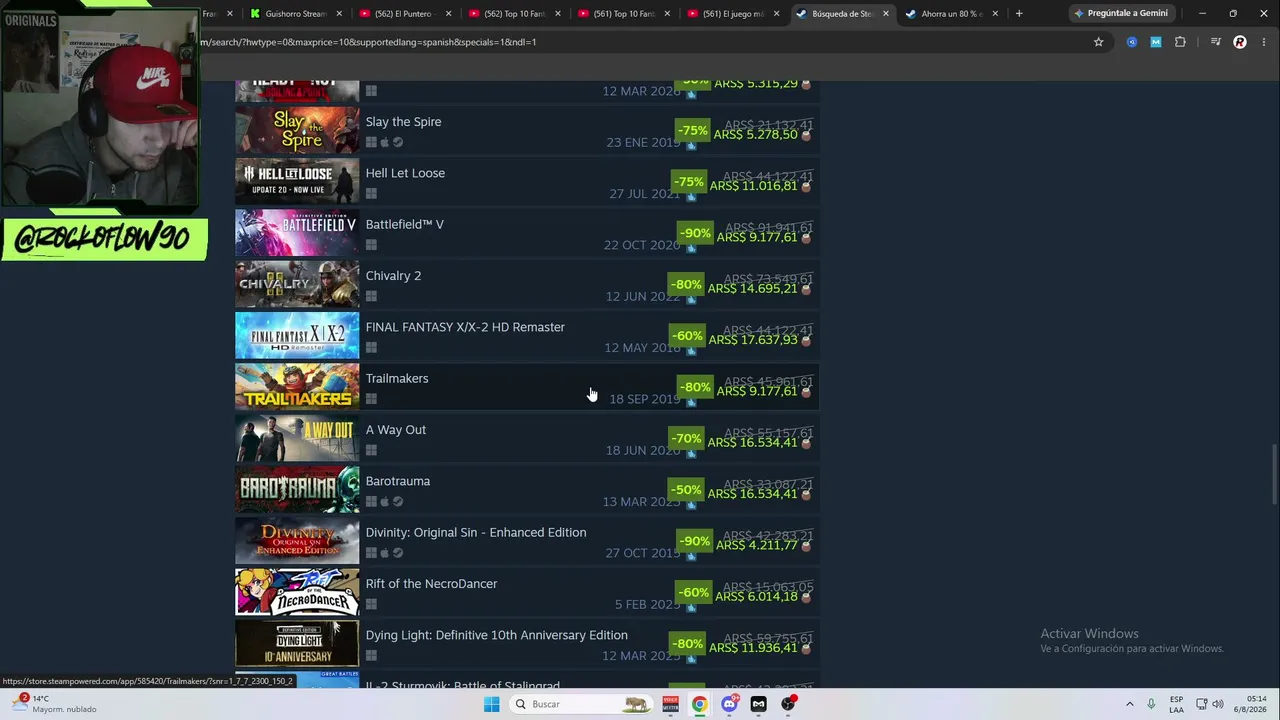Open a new browser tab
1280x720 pixels.
[x=1019, y=14]
